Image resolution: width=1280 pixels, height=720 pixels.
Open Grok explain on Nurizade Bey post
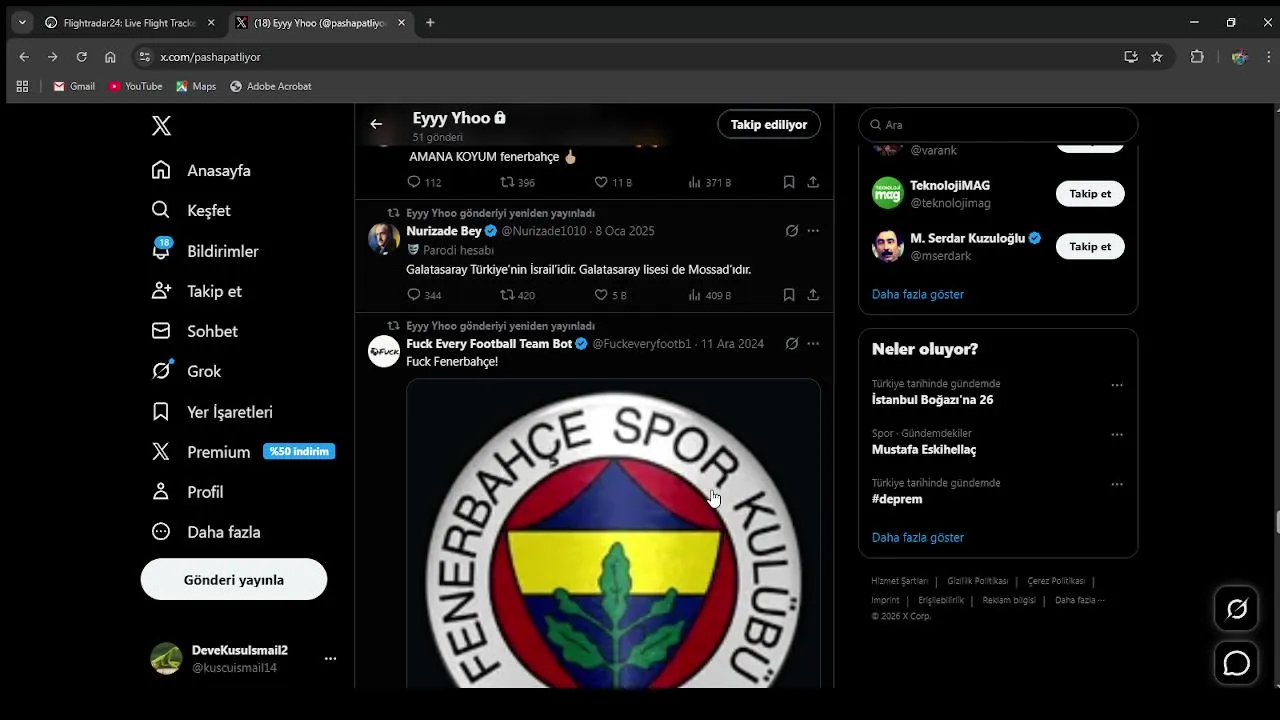click(x=791, y=231)
